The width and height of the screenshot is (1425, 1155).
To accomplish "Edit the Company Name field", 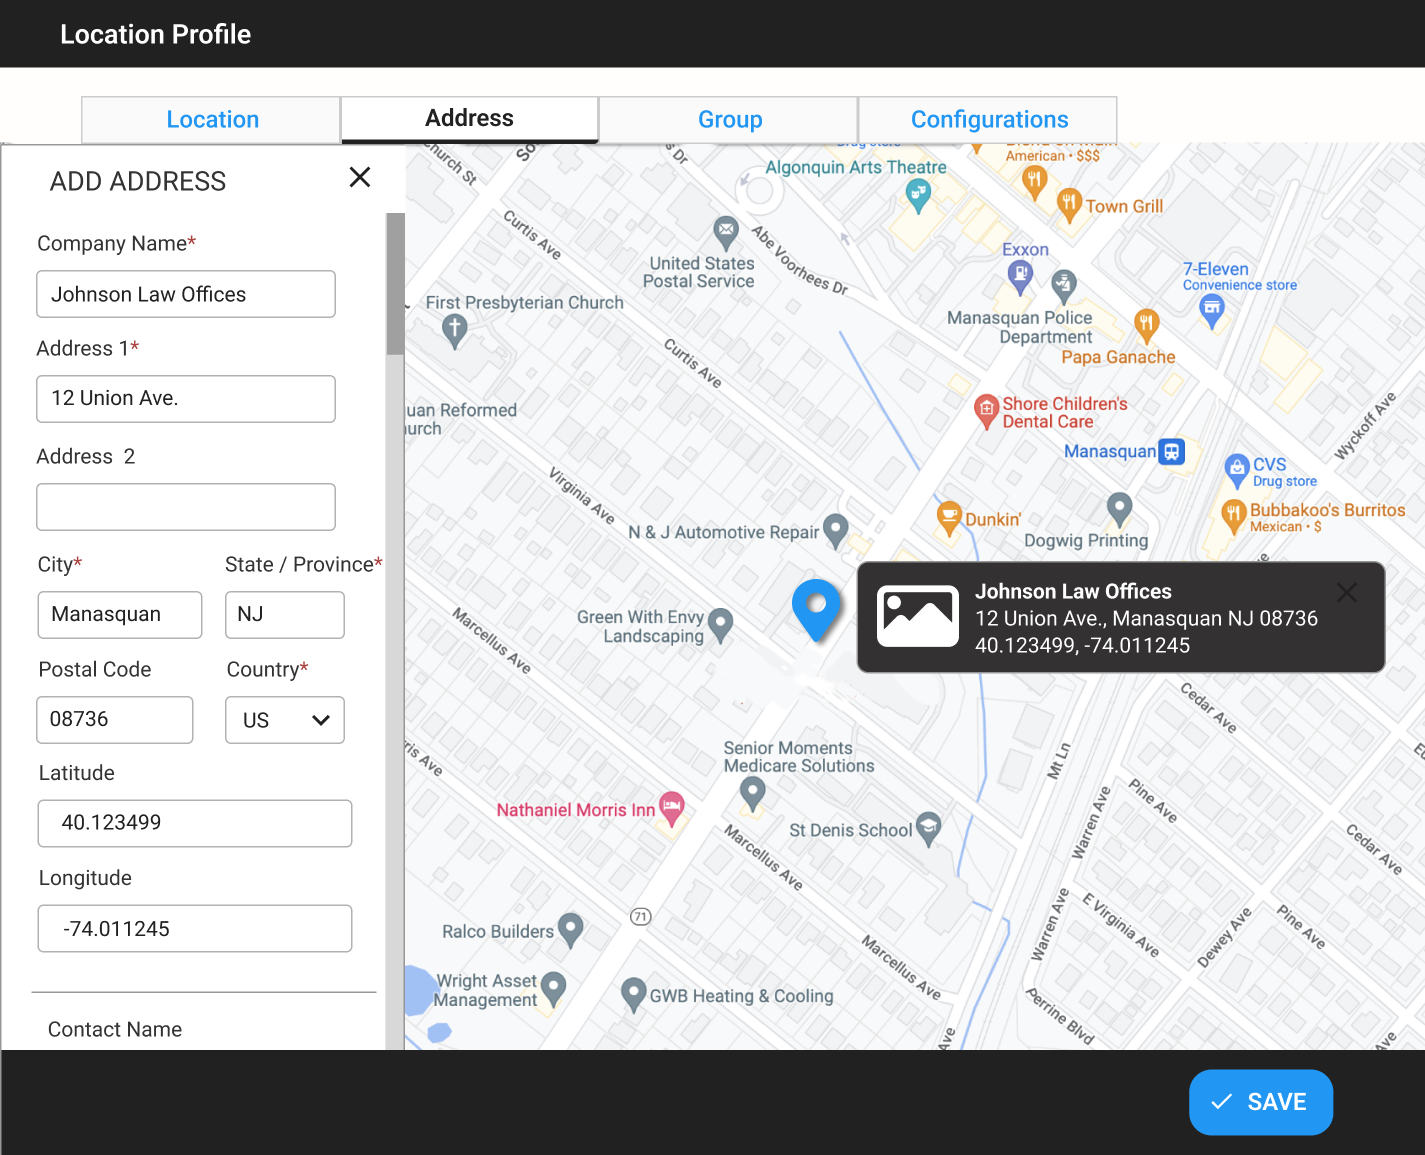I will coord(186,294).
